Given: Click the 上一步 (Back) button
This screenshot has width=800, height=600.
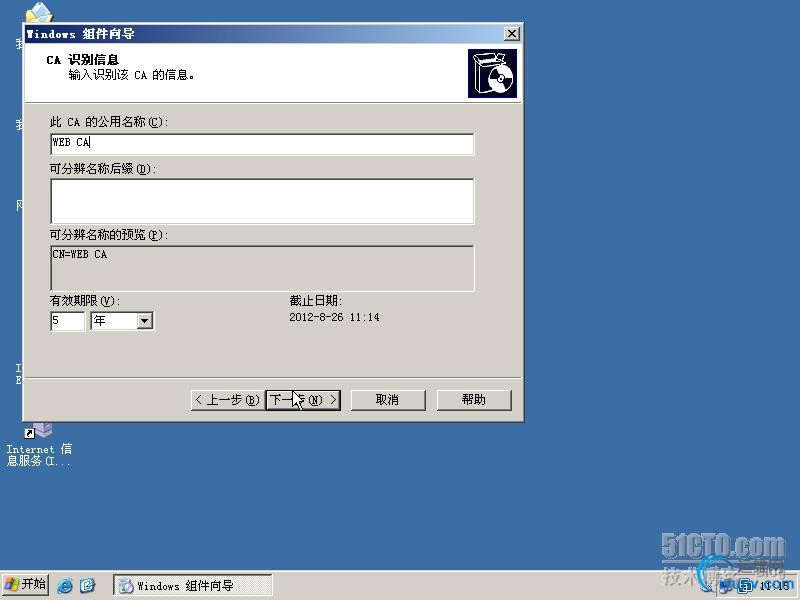Looking at the screenshot, I should click(228, 400).
